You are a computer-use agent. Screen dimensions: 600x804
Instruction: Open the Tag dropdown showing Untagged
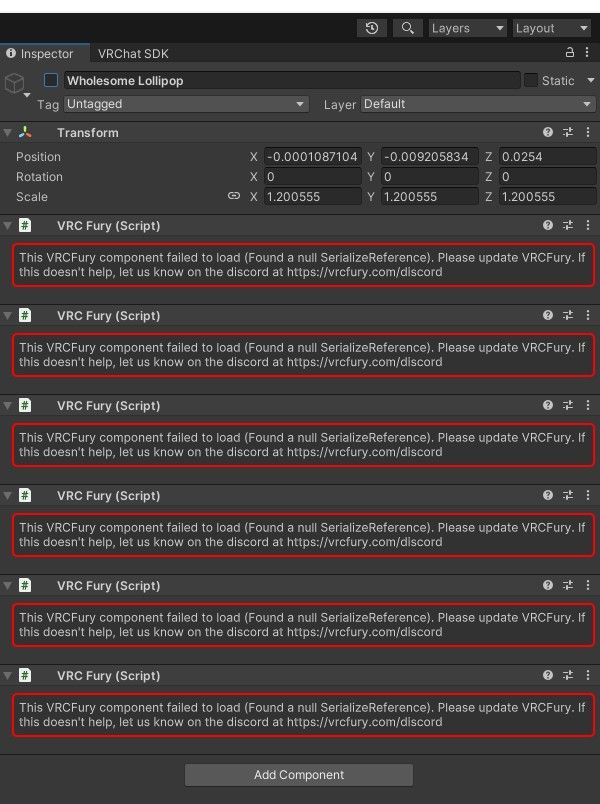(x=186, y=104)
